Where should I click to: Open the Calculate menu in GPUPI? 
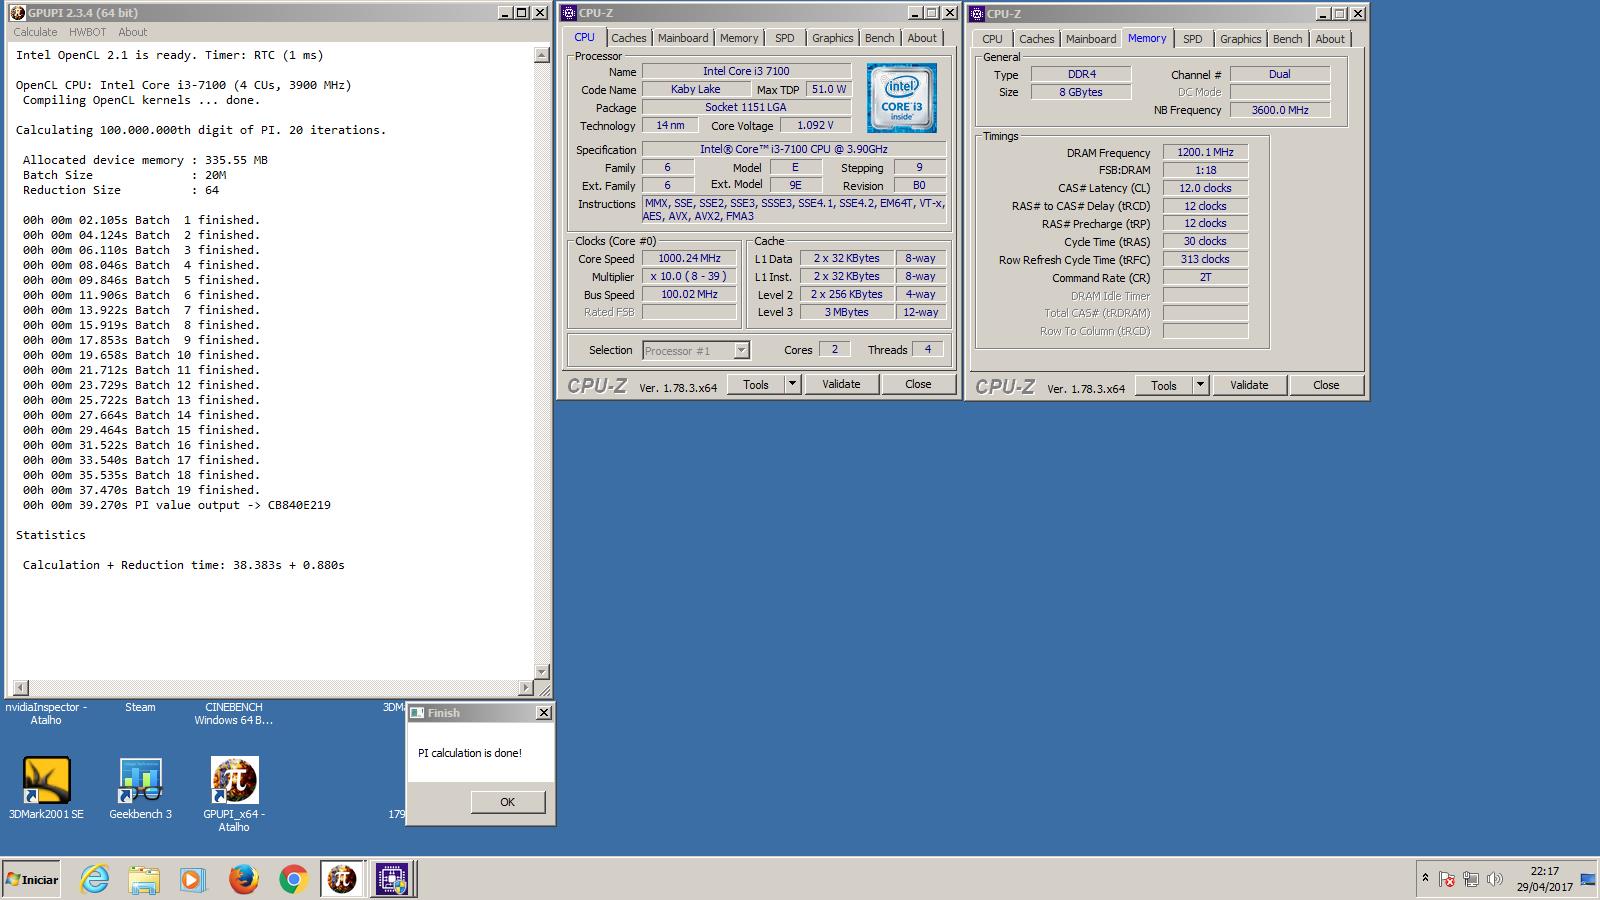click(x=35, y=32)
